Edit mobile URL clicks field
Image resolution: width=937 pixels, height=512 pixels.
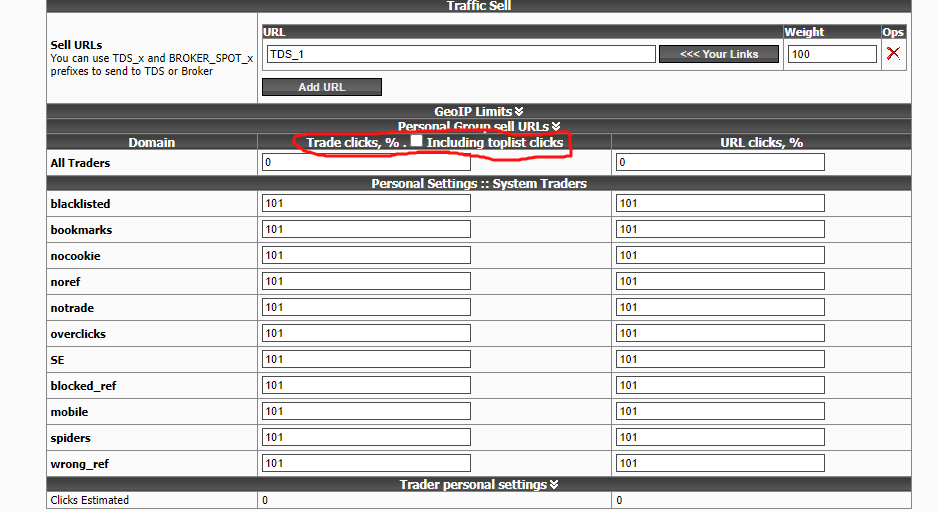click(720, 411)
